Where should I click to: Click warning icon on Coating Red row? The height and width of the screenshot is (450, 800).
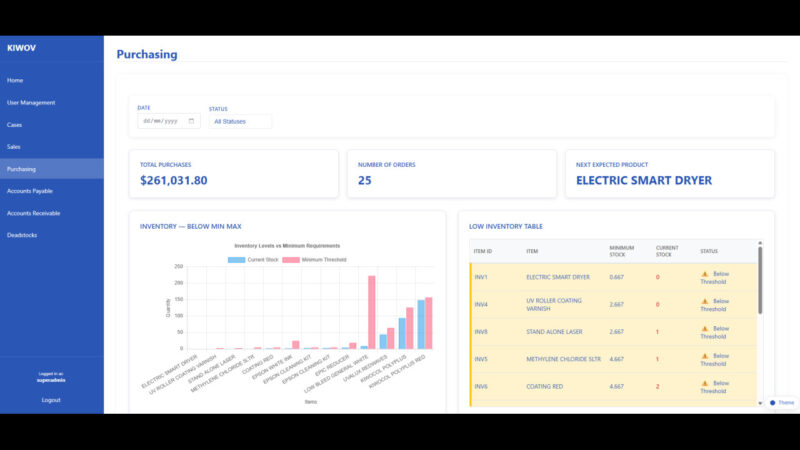tap(704, 382)
